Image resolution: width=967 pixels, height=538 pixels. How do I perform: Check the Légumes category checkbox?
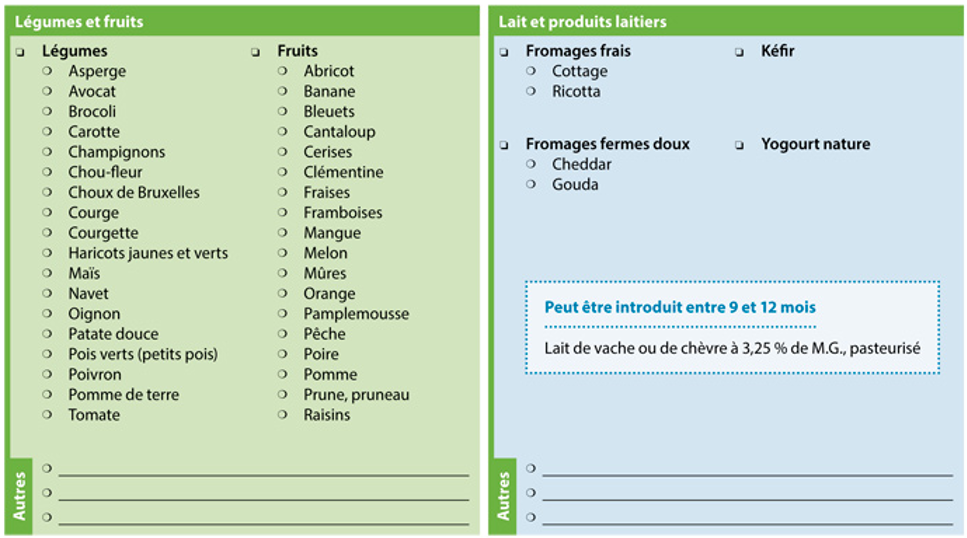(21, 52)
